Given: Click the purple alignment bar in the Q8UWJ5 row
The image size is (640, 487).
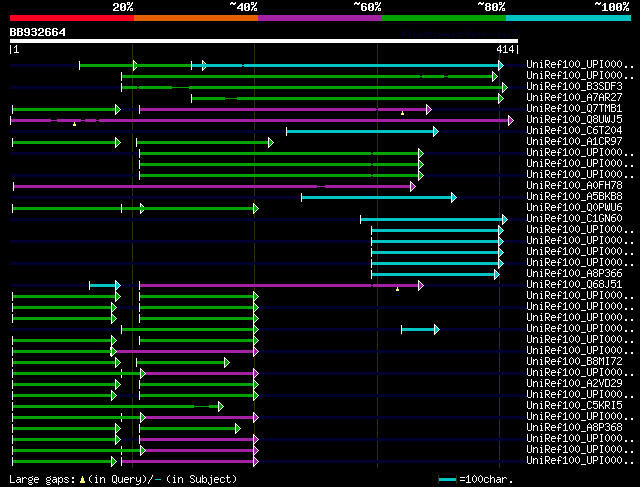Looking at the screenshot, I should (260, 120).
